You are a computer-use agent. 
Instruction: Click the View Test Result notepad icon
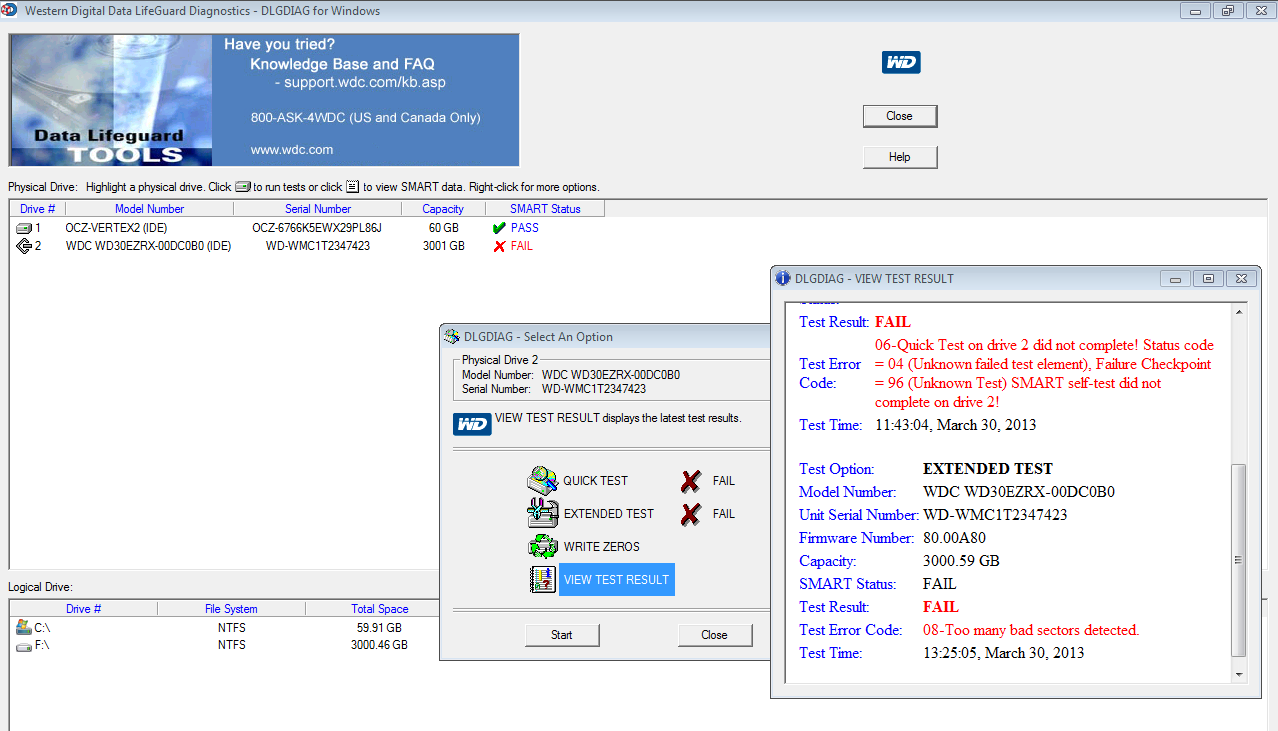click(x=542, y=580)
